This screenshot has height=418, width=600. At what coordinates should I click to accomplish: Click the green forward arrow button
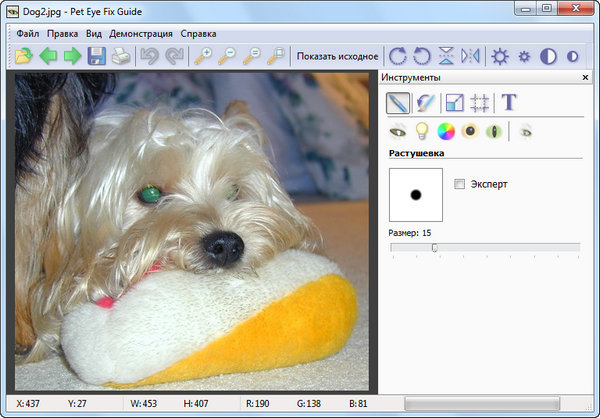click(72, 56)
